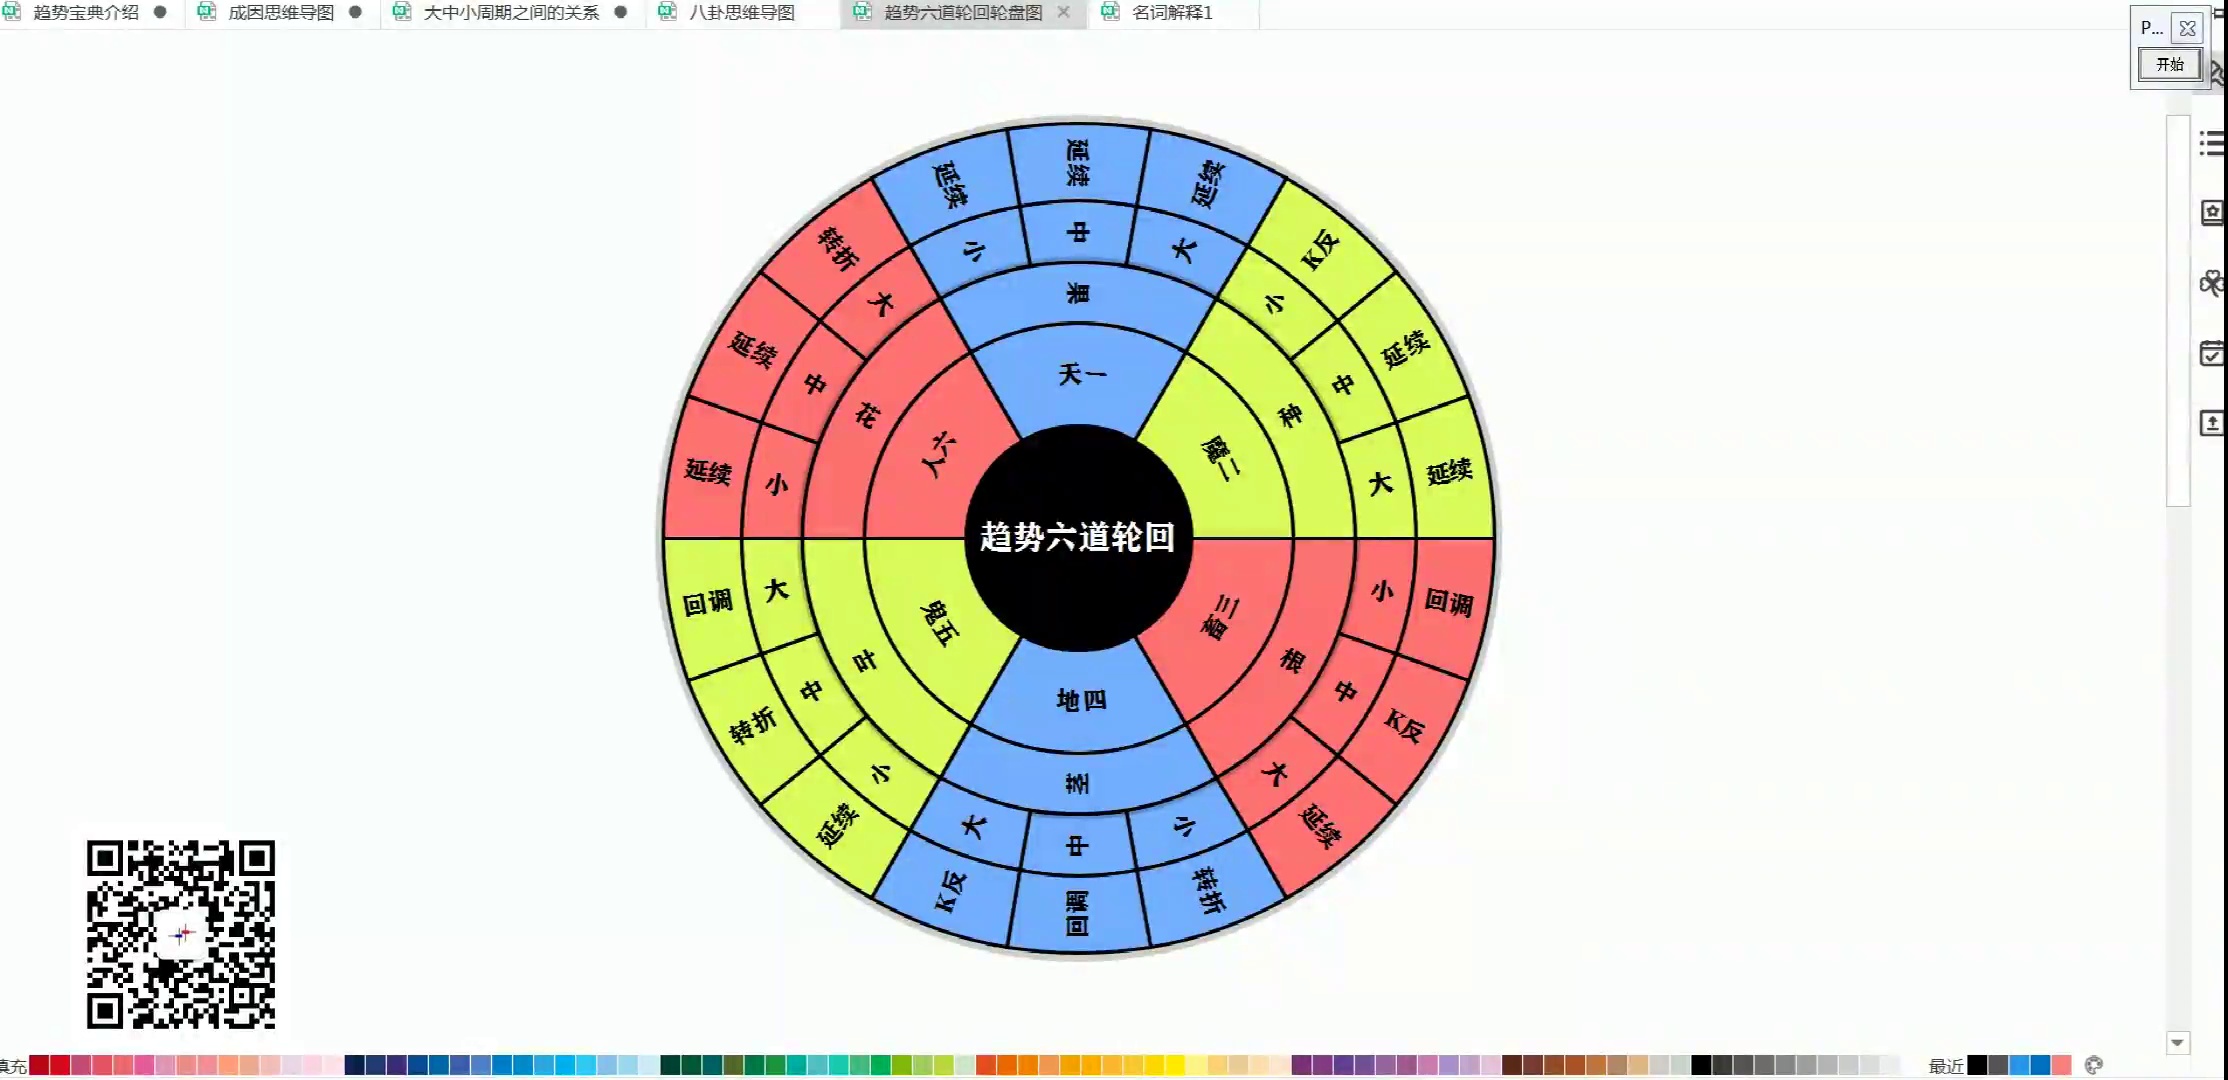
Task: Open the outline list icon in sidebar
Action: click(x=2212, y=144)
